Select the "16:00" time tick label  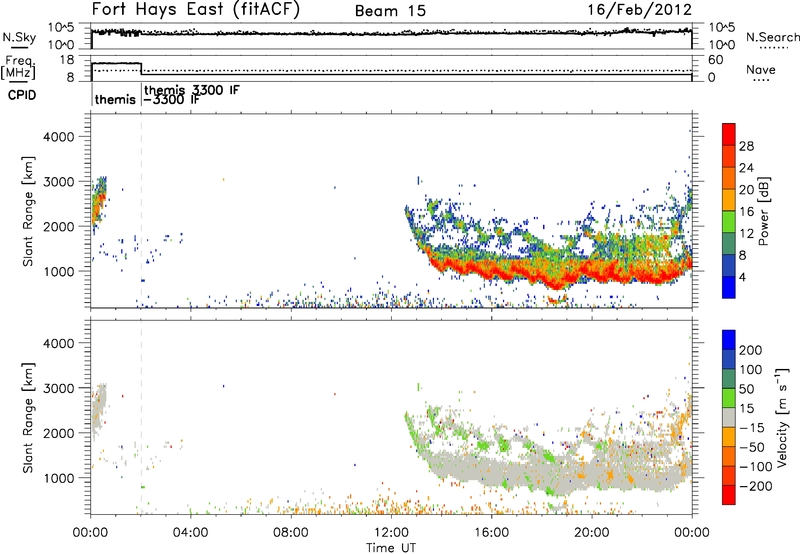(491, 533)
